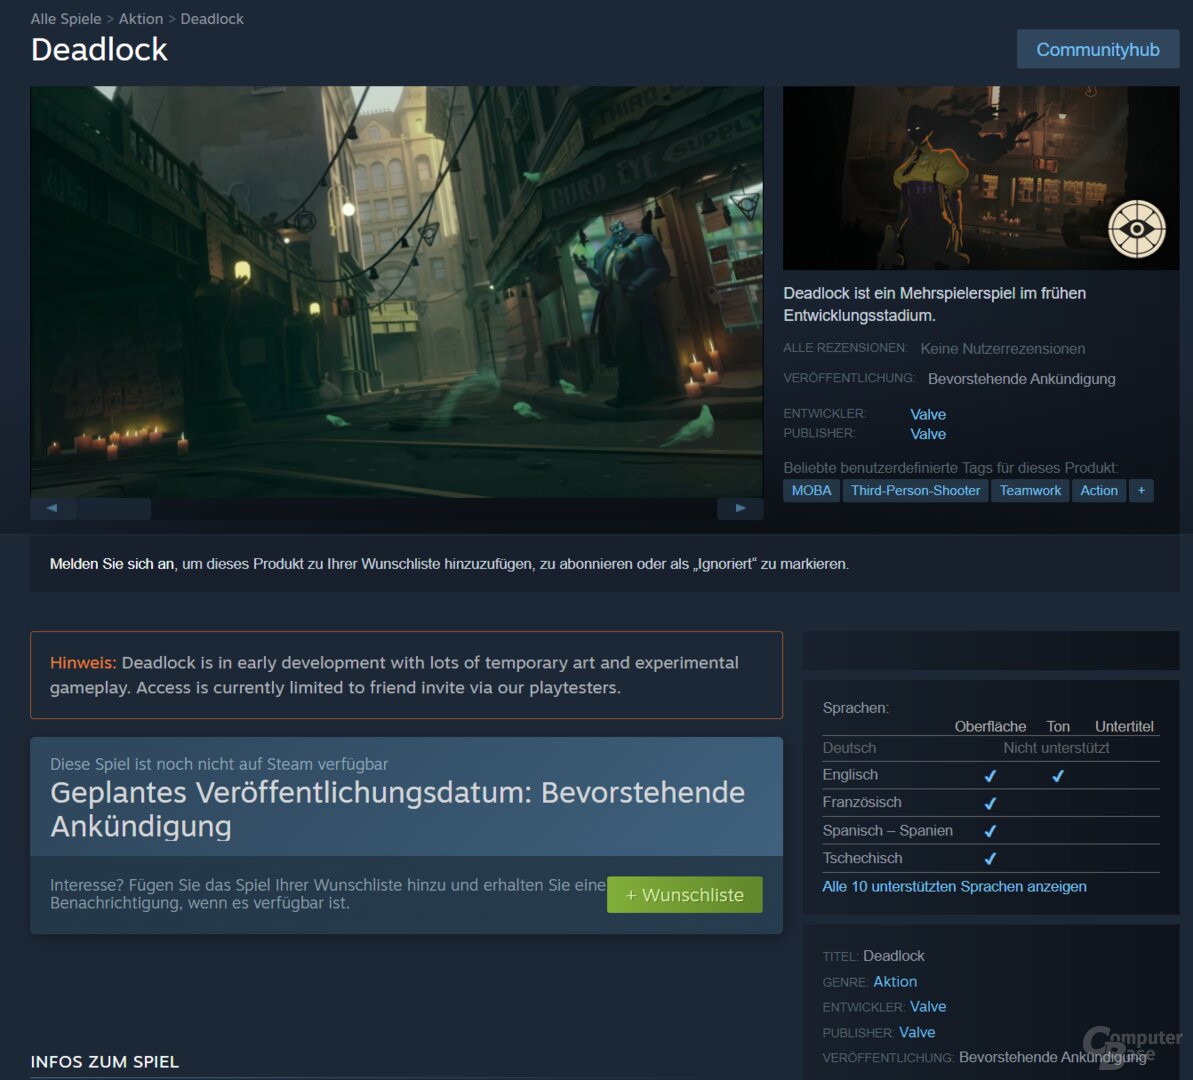Click the Untertitel column header
The width and height of the screenshot is (1193, 1080).
[1124, 726]
